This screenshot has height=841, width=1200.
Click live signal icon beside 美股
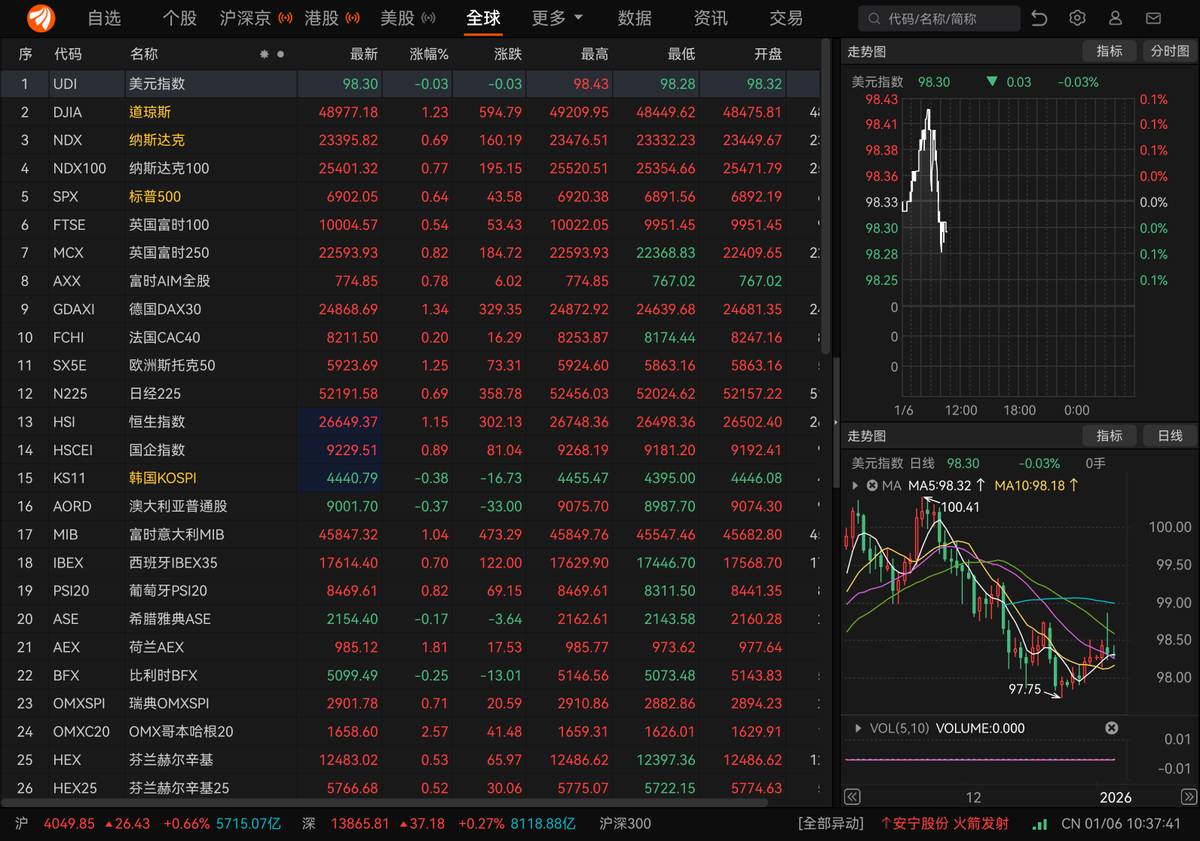pyautogui.click(x=428, y=18)
